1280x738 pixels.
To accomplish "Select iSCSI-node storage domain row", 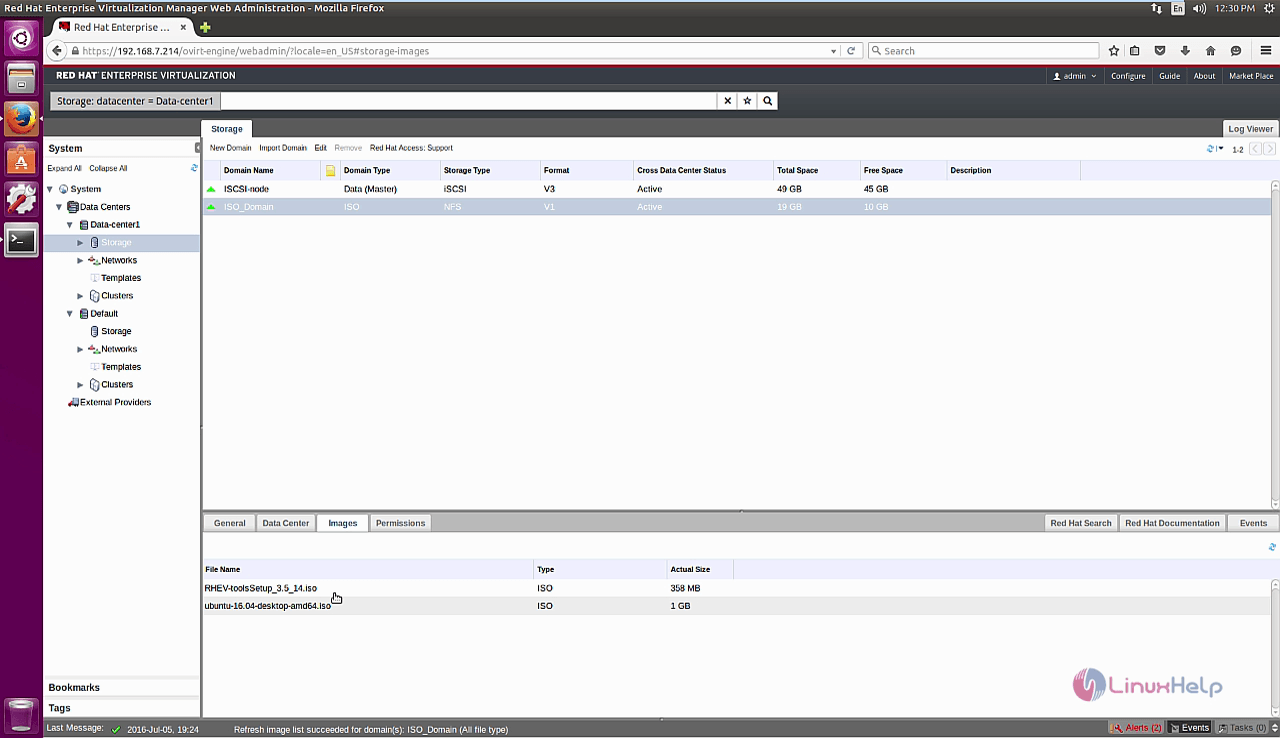I will tap(738, 189).
